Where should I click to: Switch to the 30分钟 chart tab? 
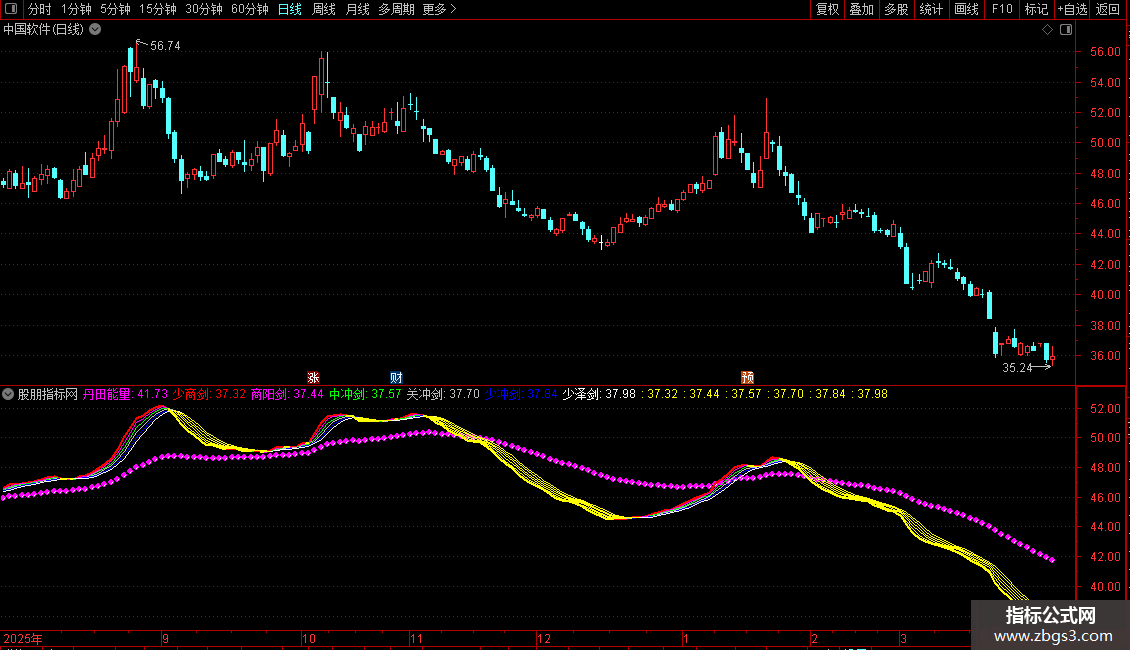point(204,9)
